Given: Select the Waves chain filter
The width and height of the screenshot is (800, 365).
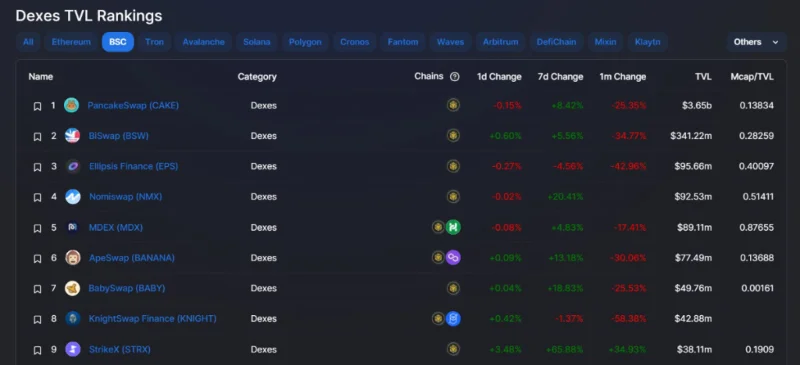Looking at the screenshot, I should point(450,42).
